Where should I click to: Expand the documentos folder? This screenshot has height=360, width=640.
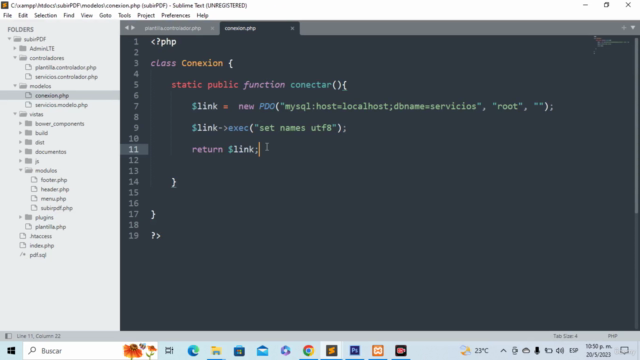[20, 152]
